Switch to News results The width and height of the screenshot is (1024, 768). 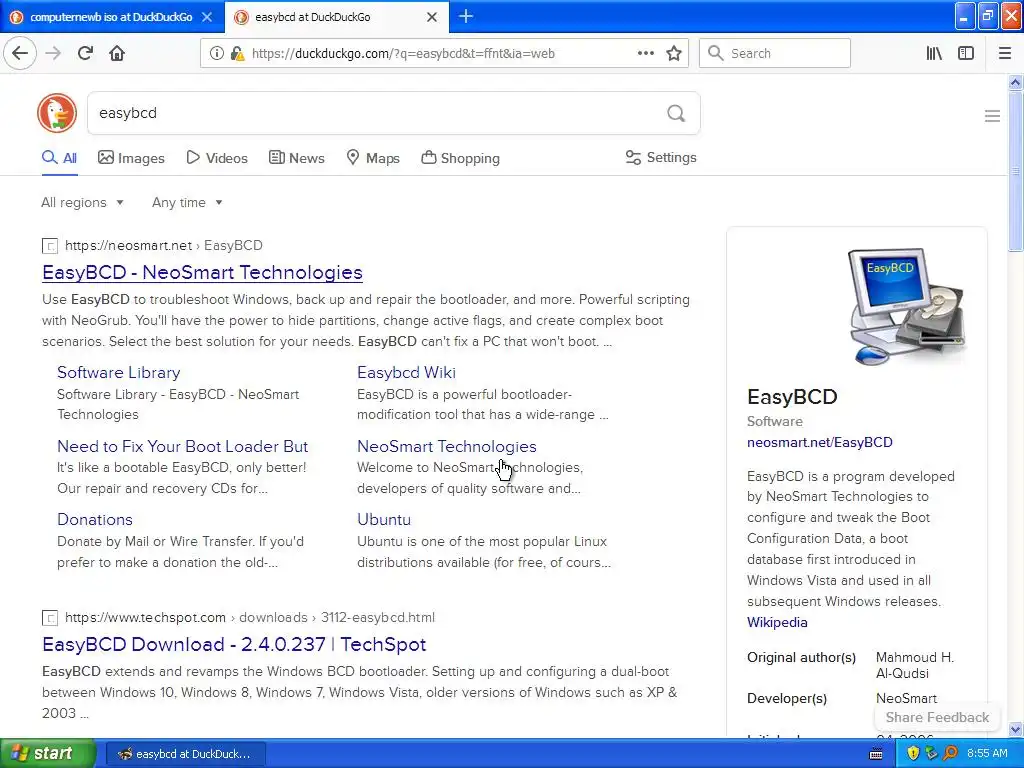(296, 158)
